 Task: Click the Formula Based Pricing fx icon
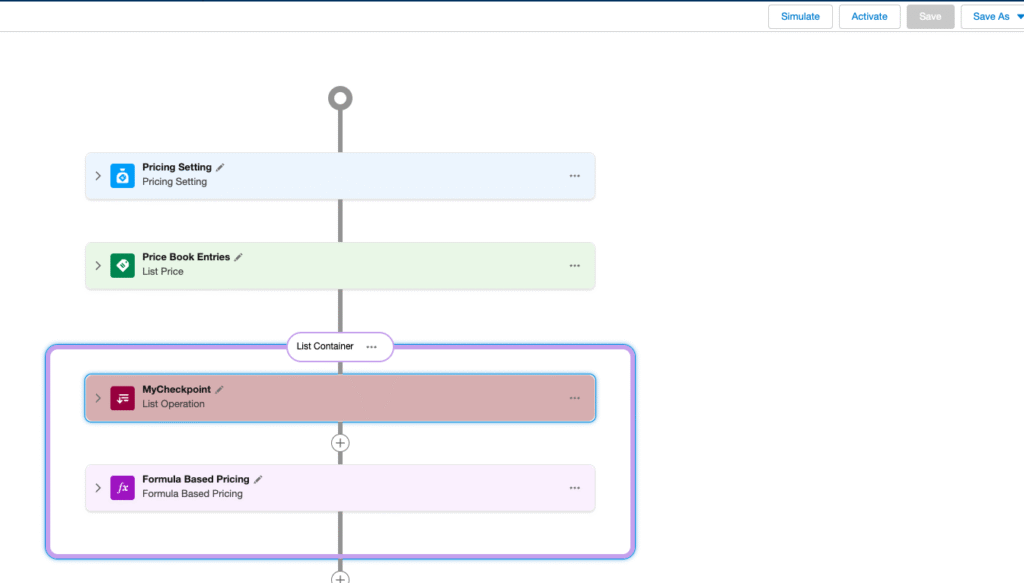[x=122, y=488]
